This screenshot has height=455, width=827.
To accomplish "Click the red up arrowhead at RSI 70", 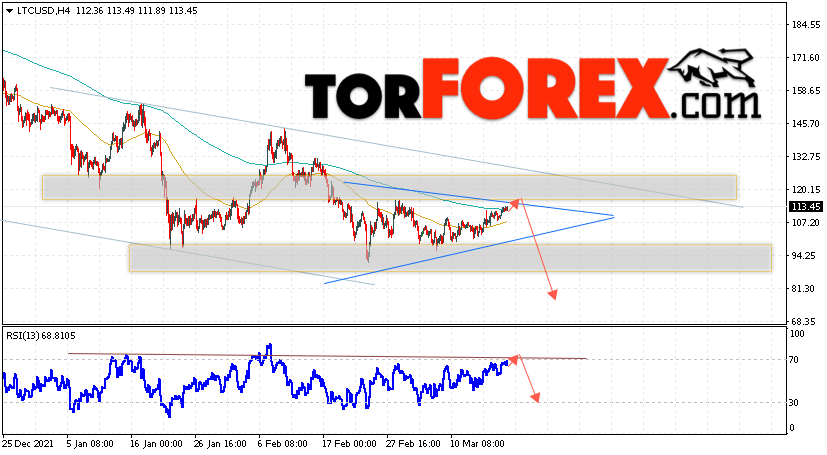I will tap(514, 359).
